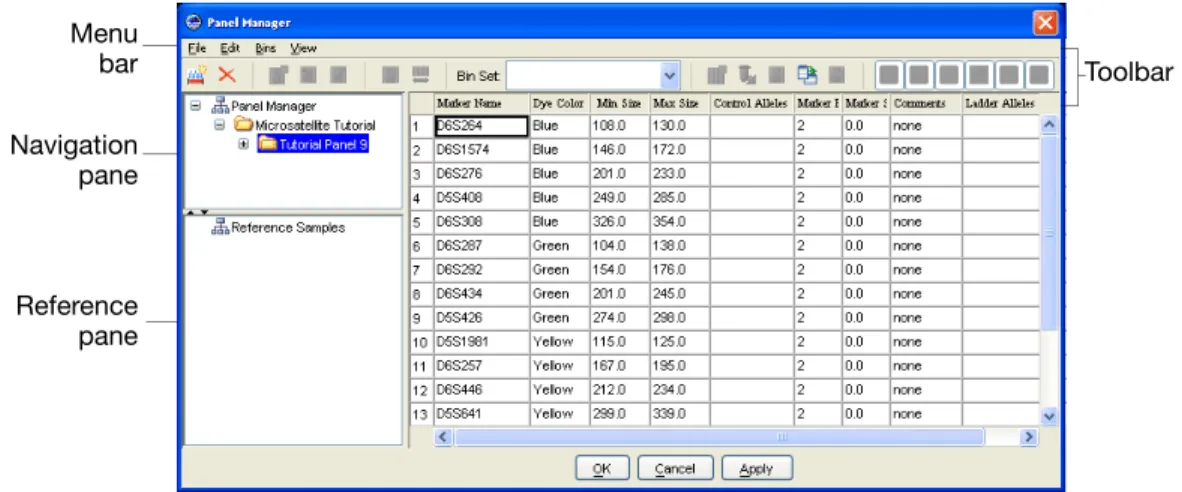The width and height of the screenshot is (1182, 492).
Task: Click the Min Size column header
Action: (x=619, y=103)
